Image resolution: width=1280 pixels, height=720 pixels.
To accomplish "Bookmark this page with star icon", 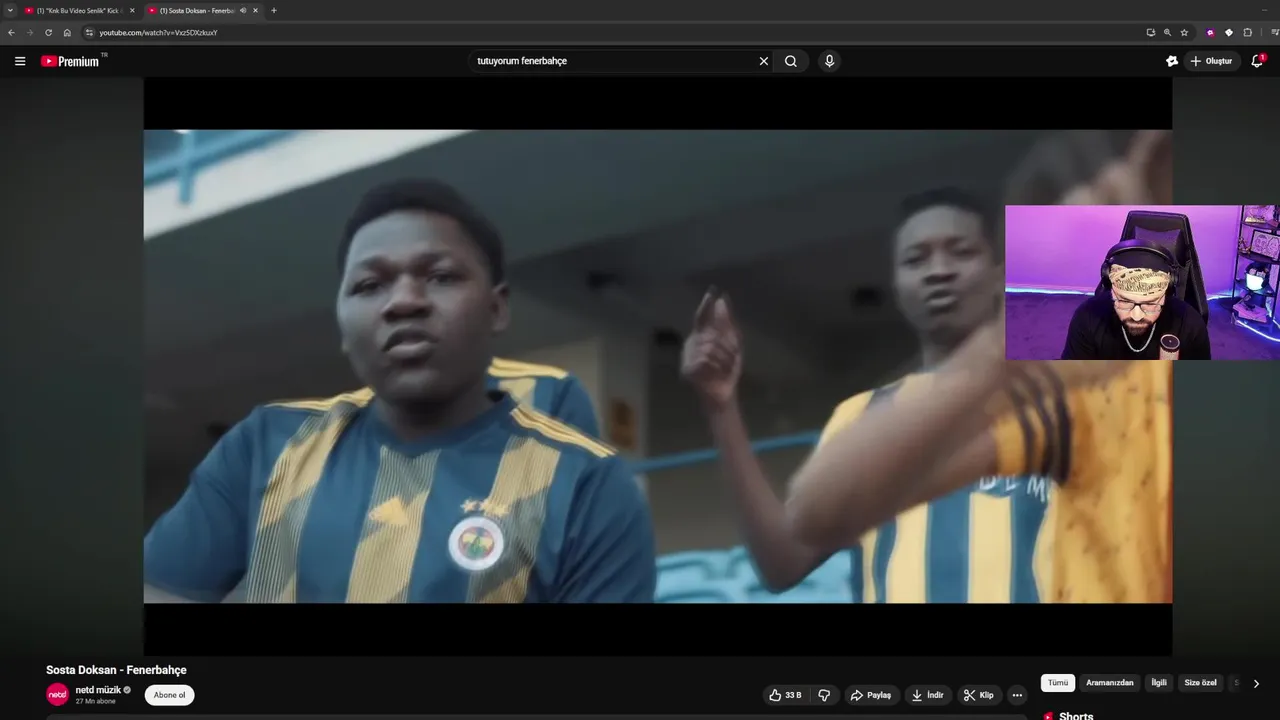I will point(1184,32).
